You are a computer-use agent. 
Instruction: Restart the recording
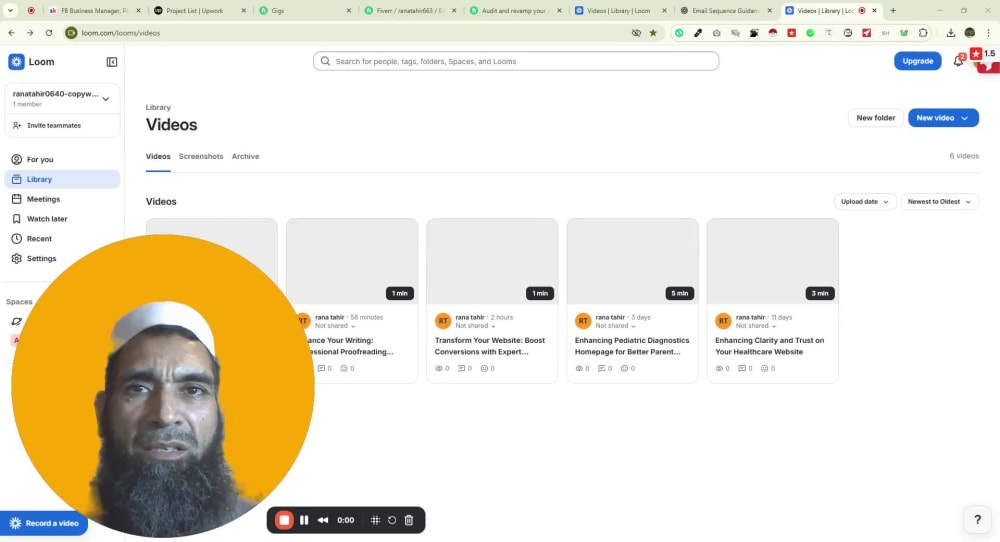pyautogui.click(x=392, y=520)
